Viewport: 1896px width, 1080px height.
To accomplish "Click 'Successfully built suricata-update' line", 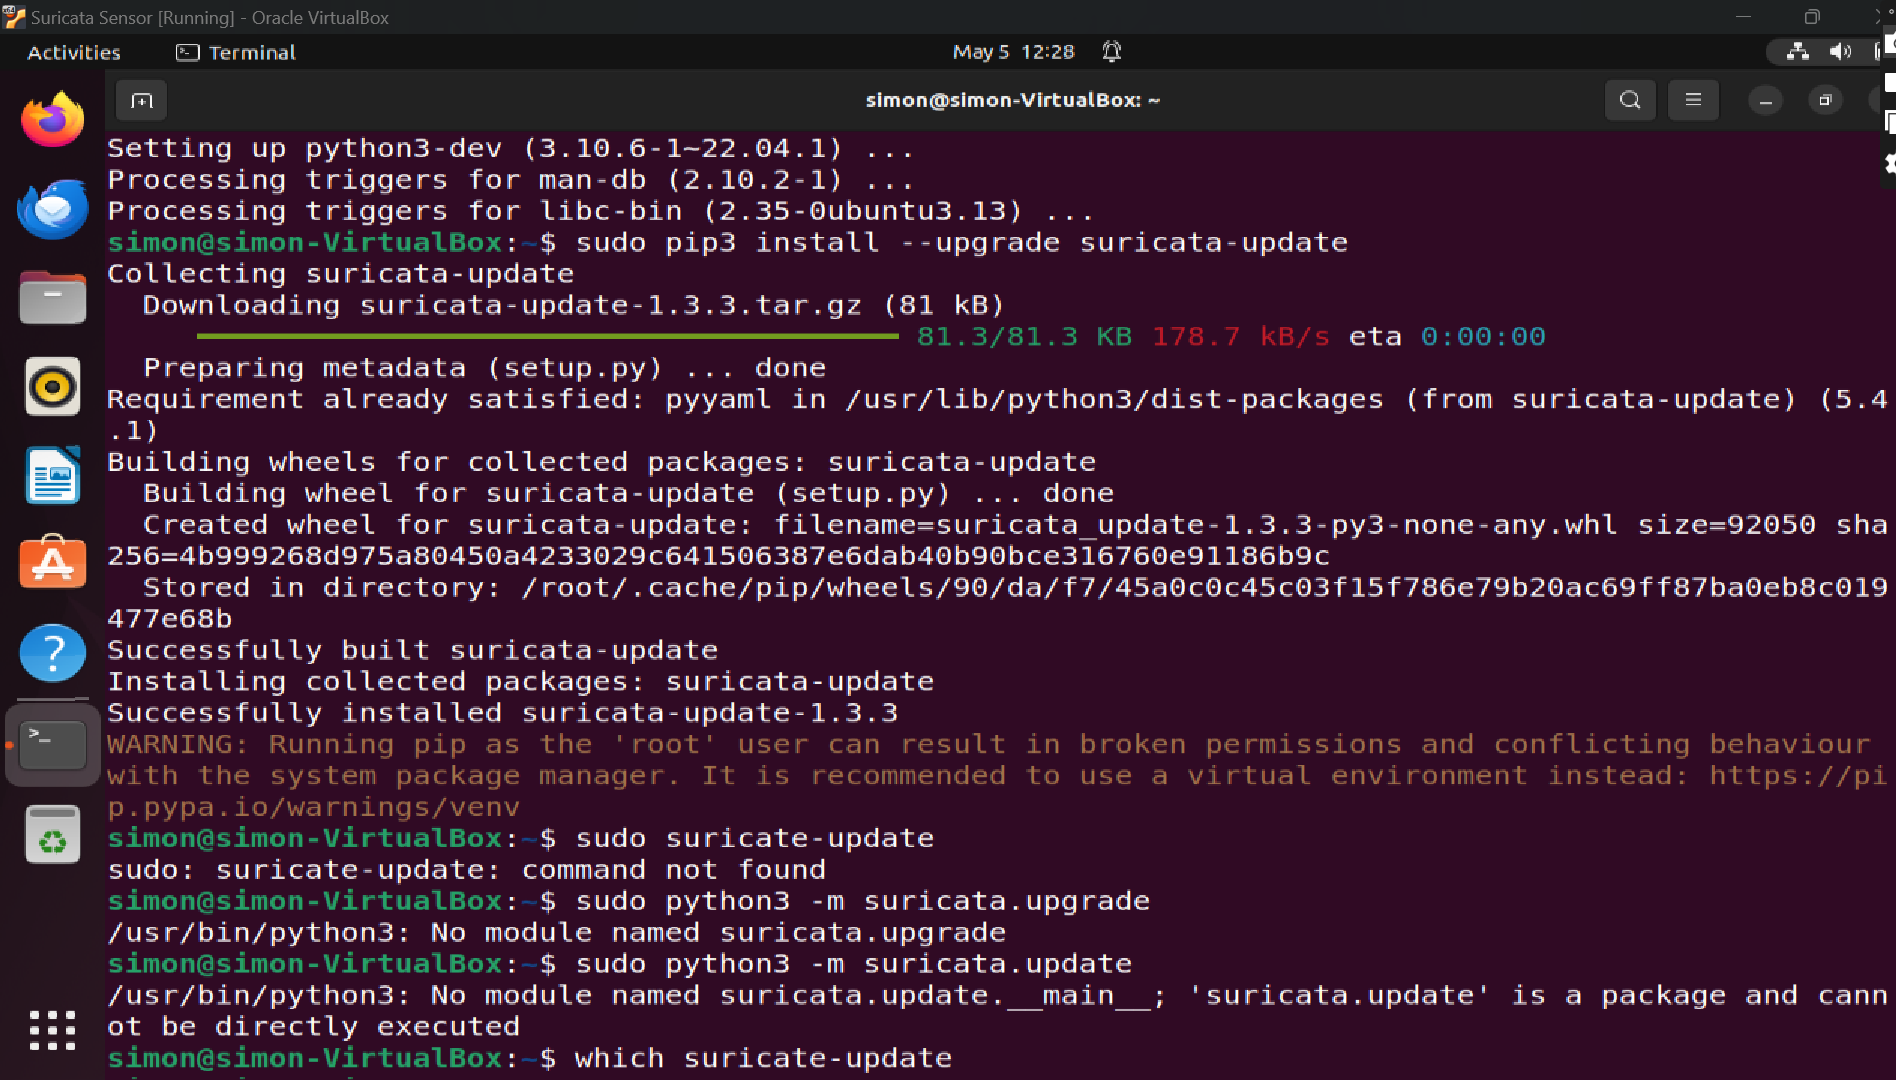I will (412, 650).
